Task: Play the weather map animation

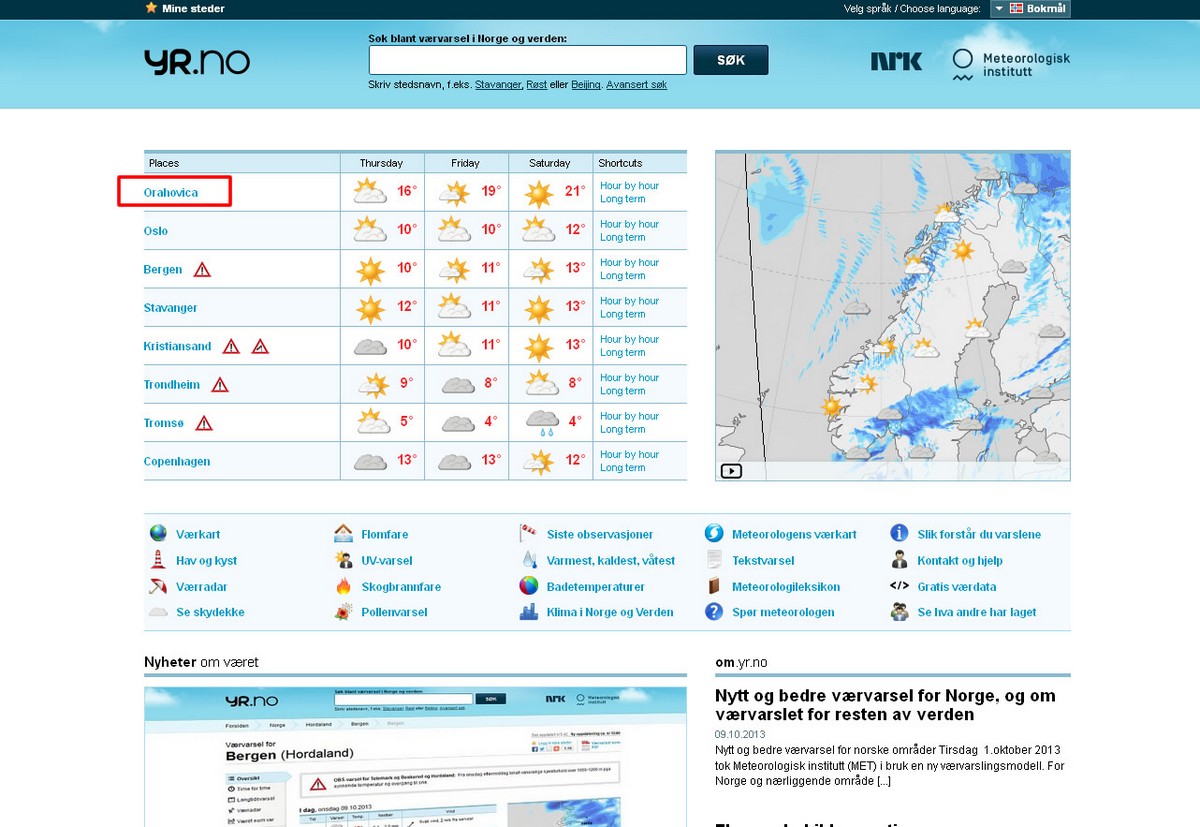Action: [731, 471]
